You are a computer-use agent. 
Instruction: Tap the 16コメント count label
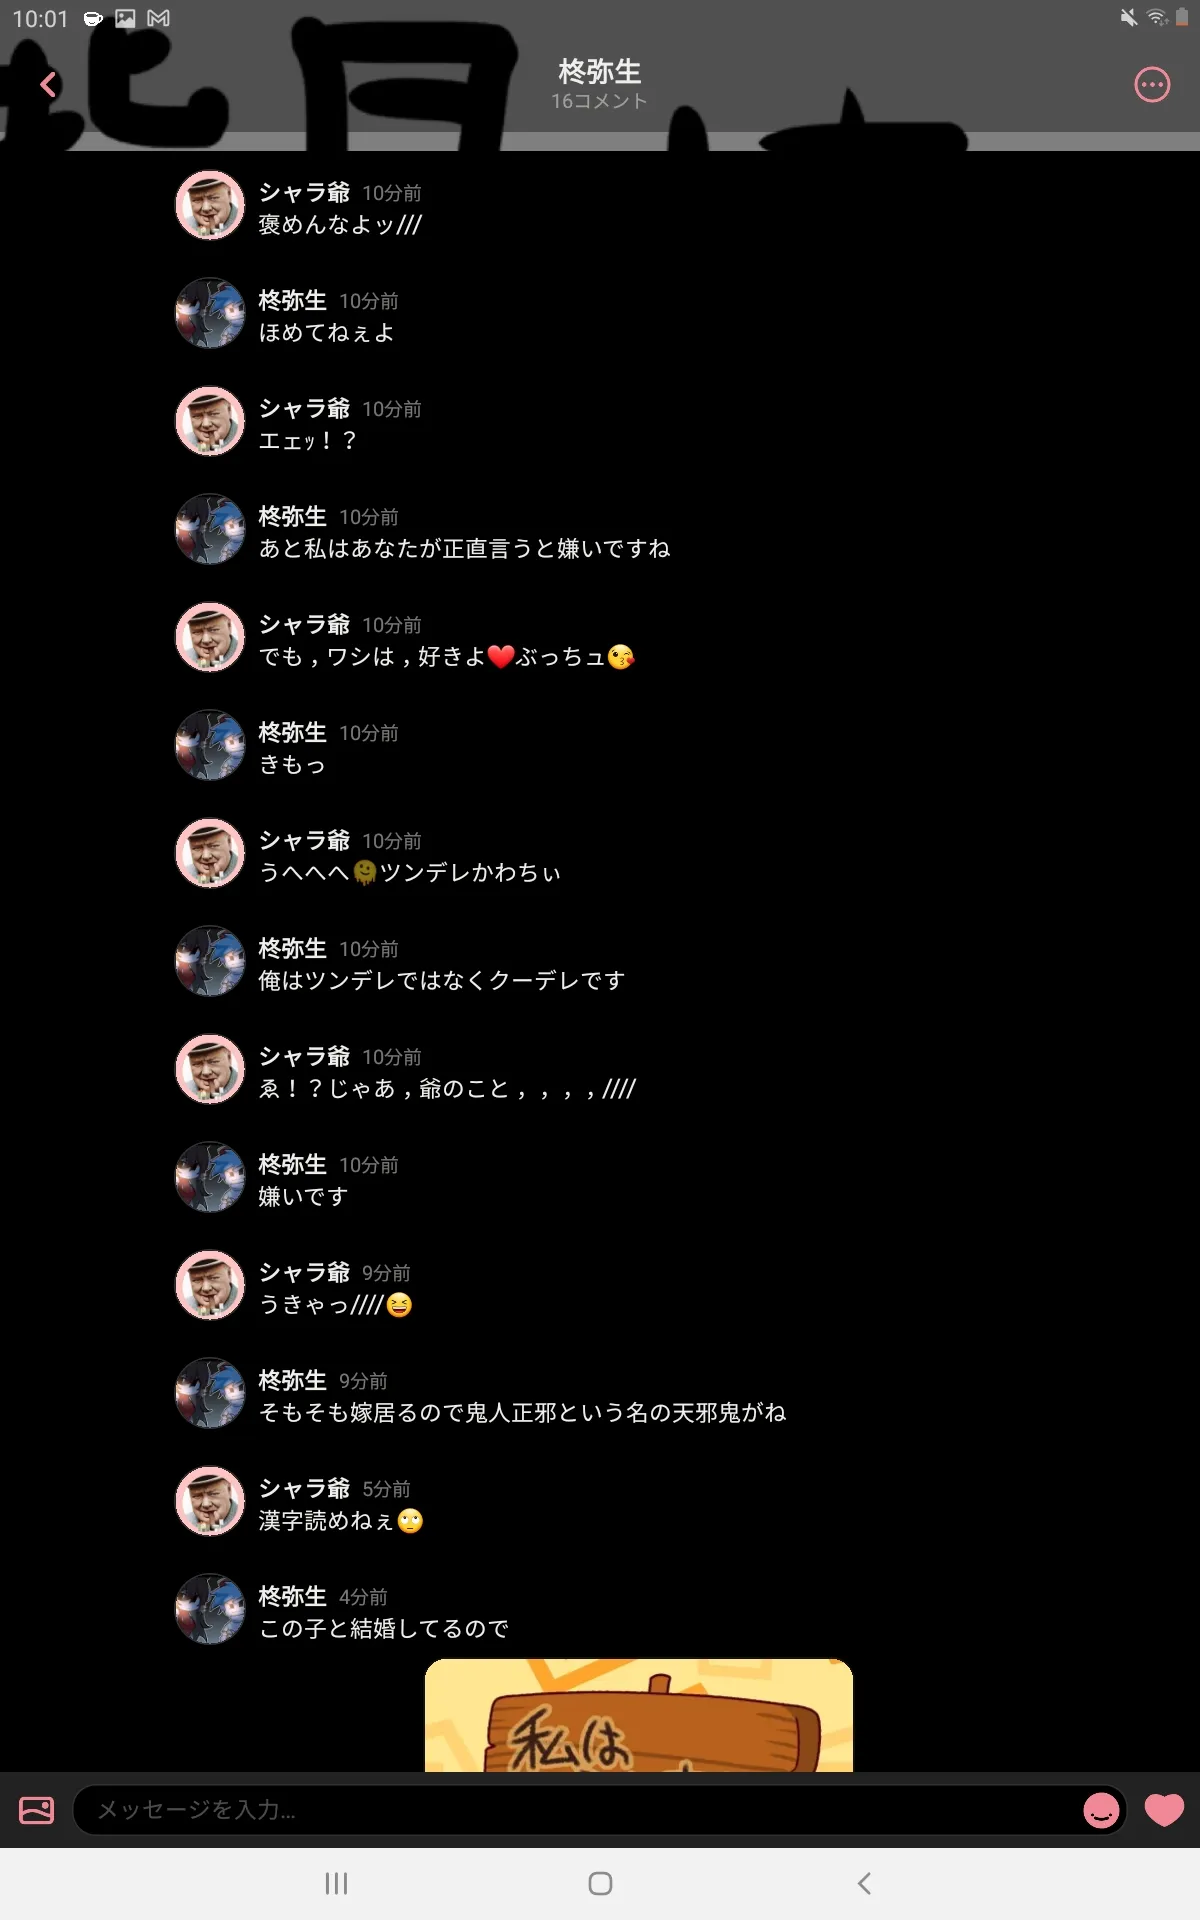coord(600,101)
